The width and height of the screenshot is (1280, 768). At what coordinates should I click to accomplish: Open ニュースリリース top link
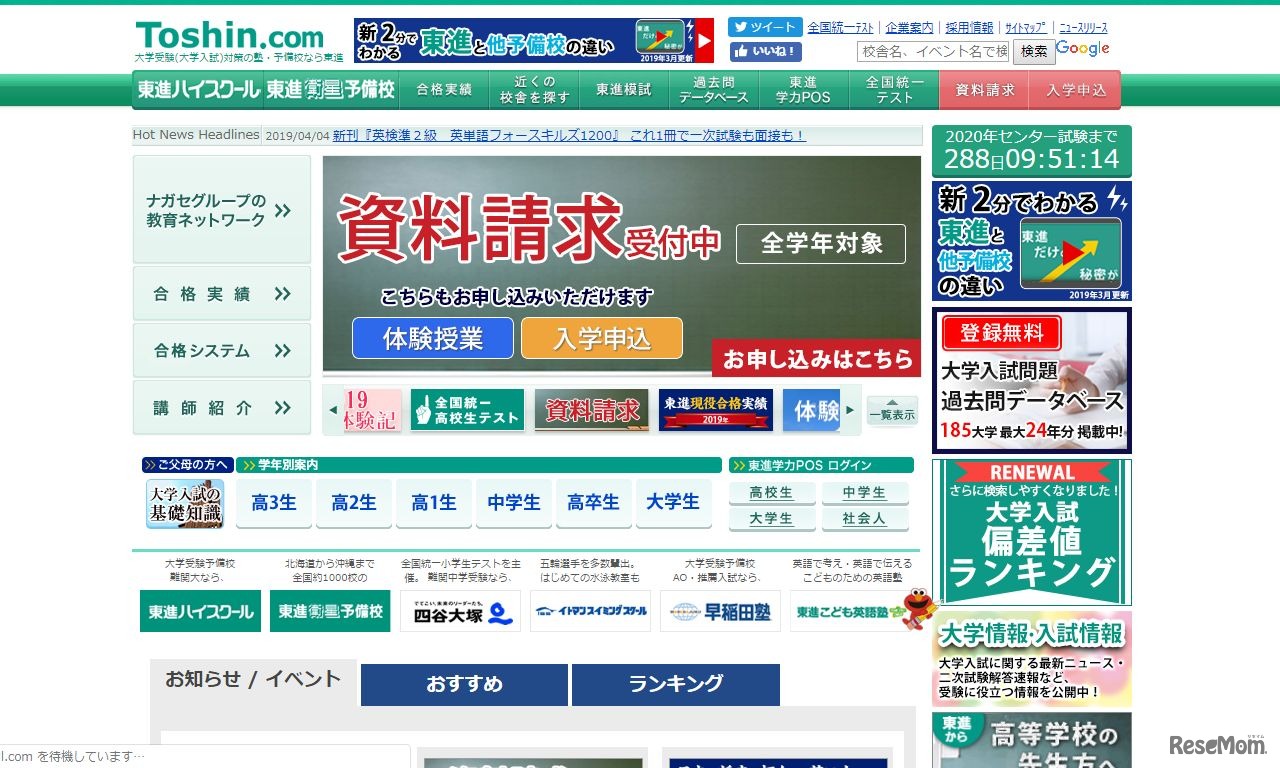(1083, 28)
